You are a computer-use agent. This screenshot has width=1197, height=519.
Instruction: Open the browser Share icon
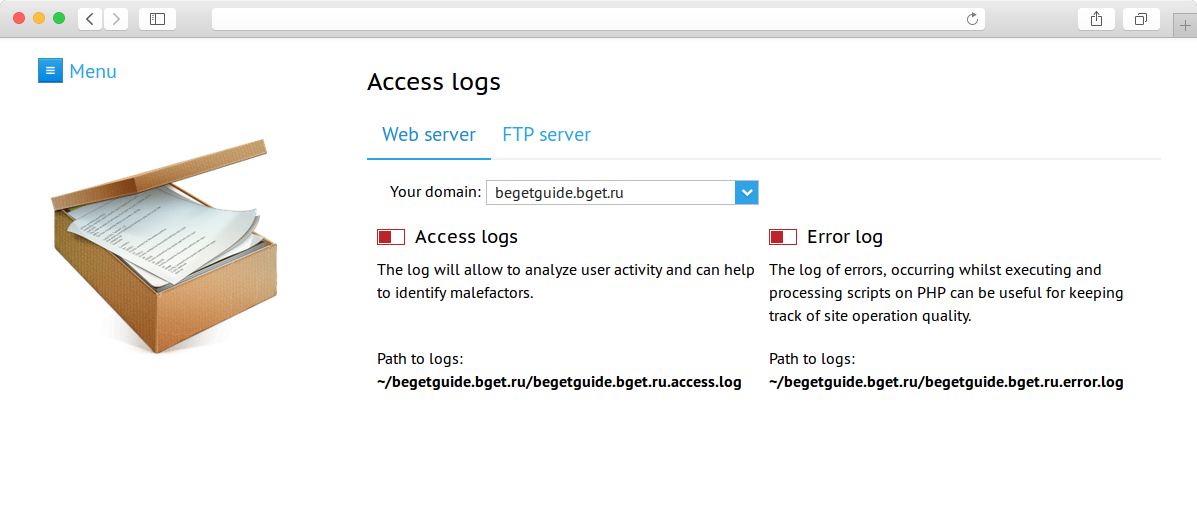point(1096,19)
